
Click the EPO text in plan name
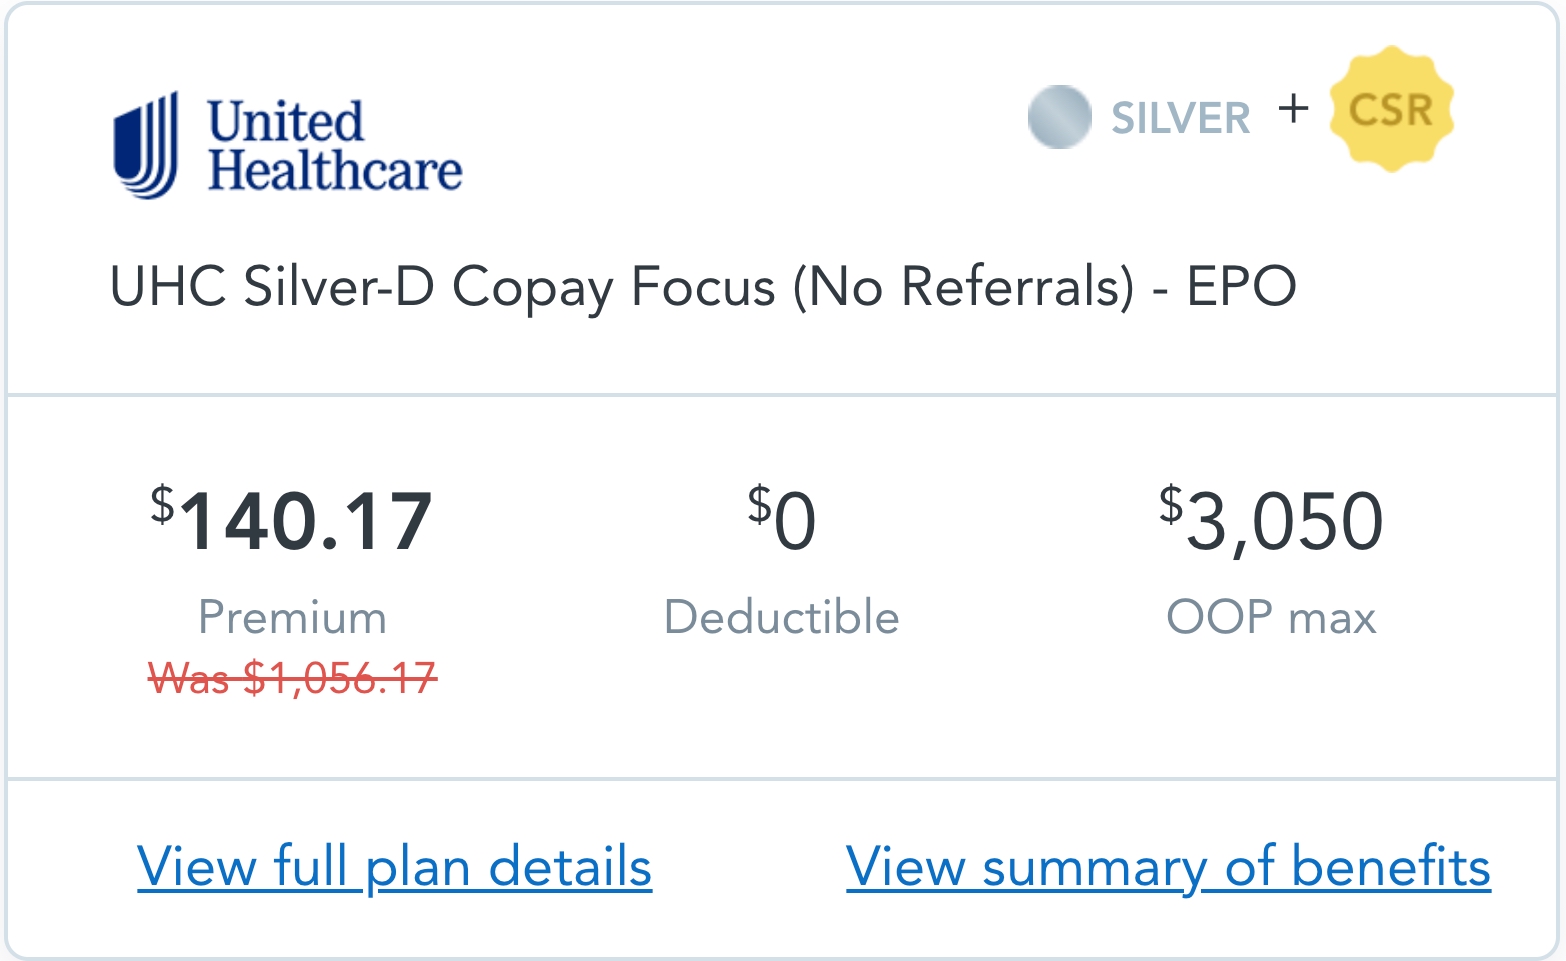(1241, 286)
